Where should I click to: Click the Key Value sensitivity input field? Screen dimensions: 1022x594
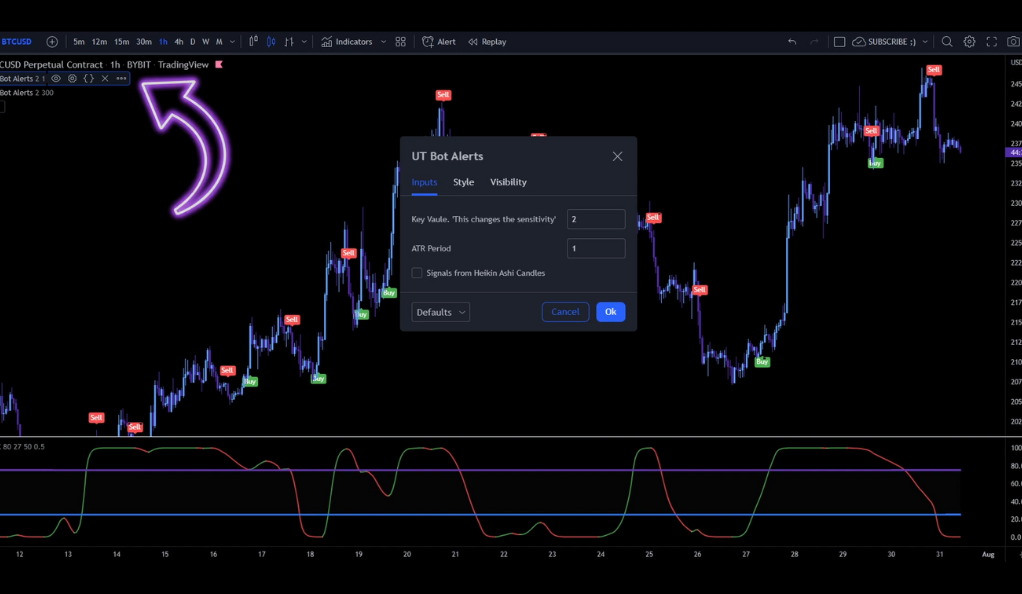(596, 219)
